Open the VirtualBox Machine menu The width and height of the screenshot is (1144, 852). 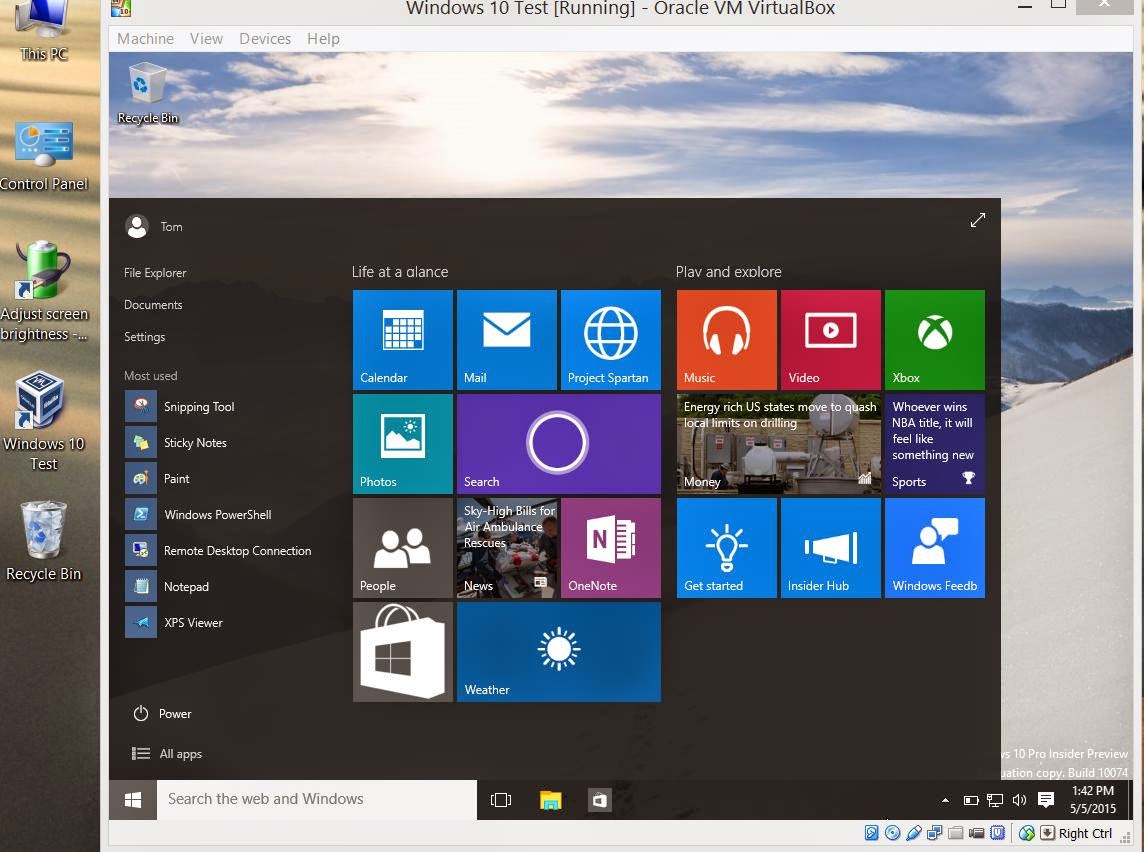pyautogui.click(x=145, y=39)
